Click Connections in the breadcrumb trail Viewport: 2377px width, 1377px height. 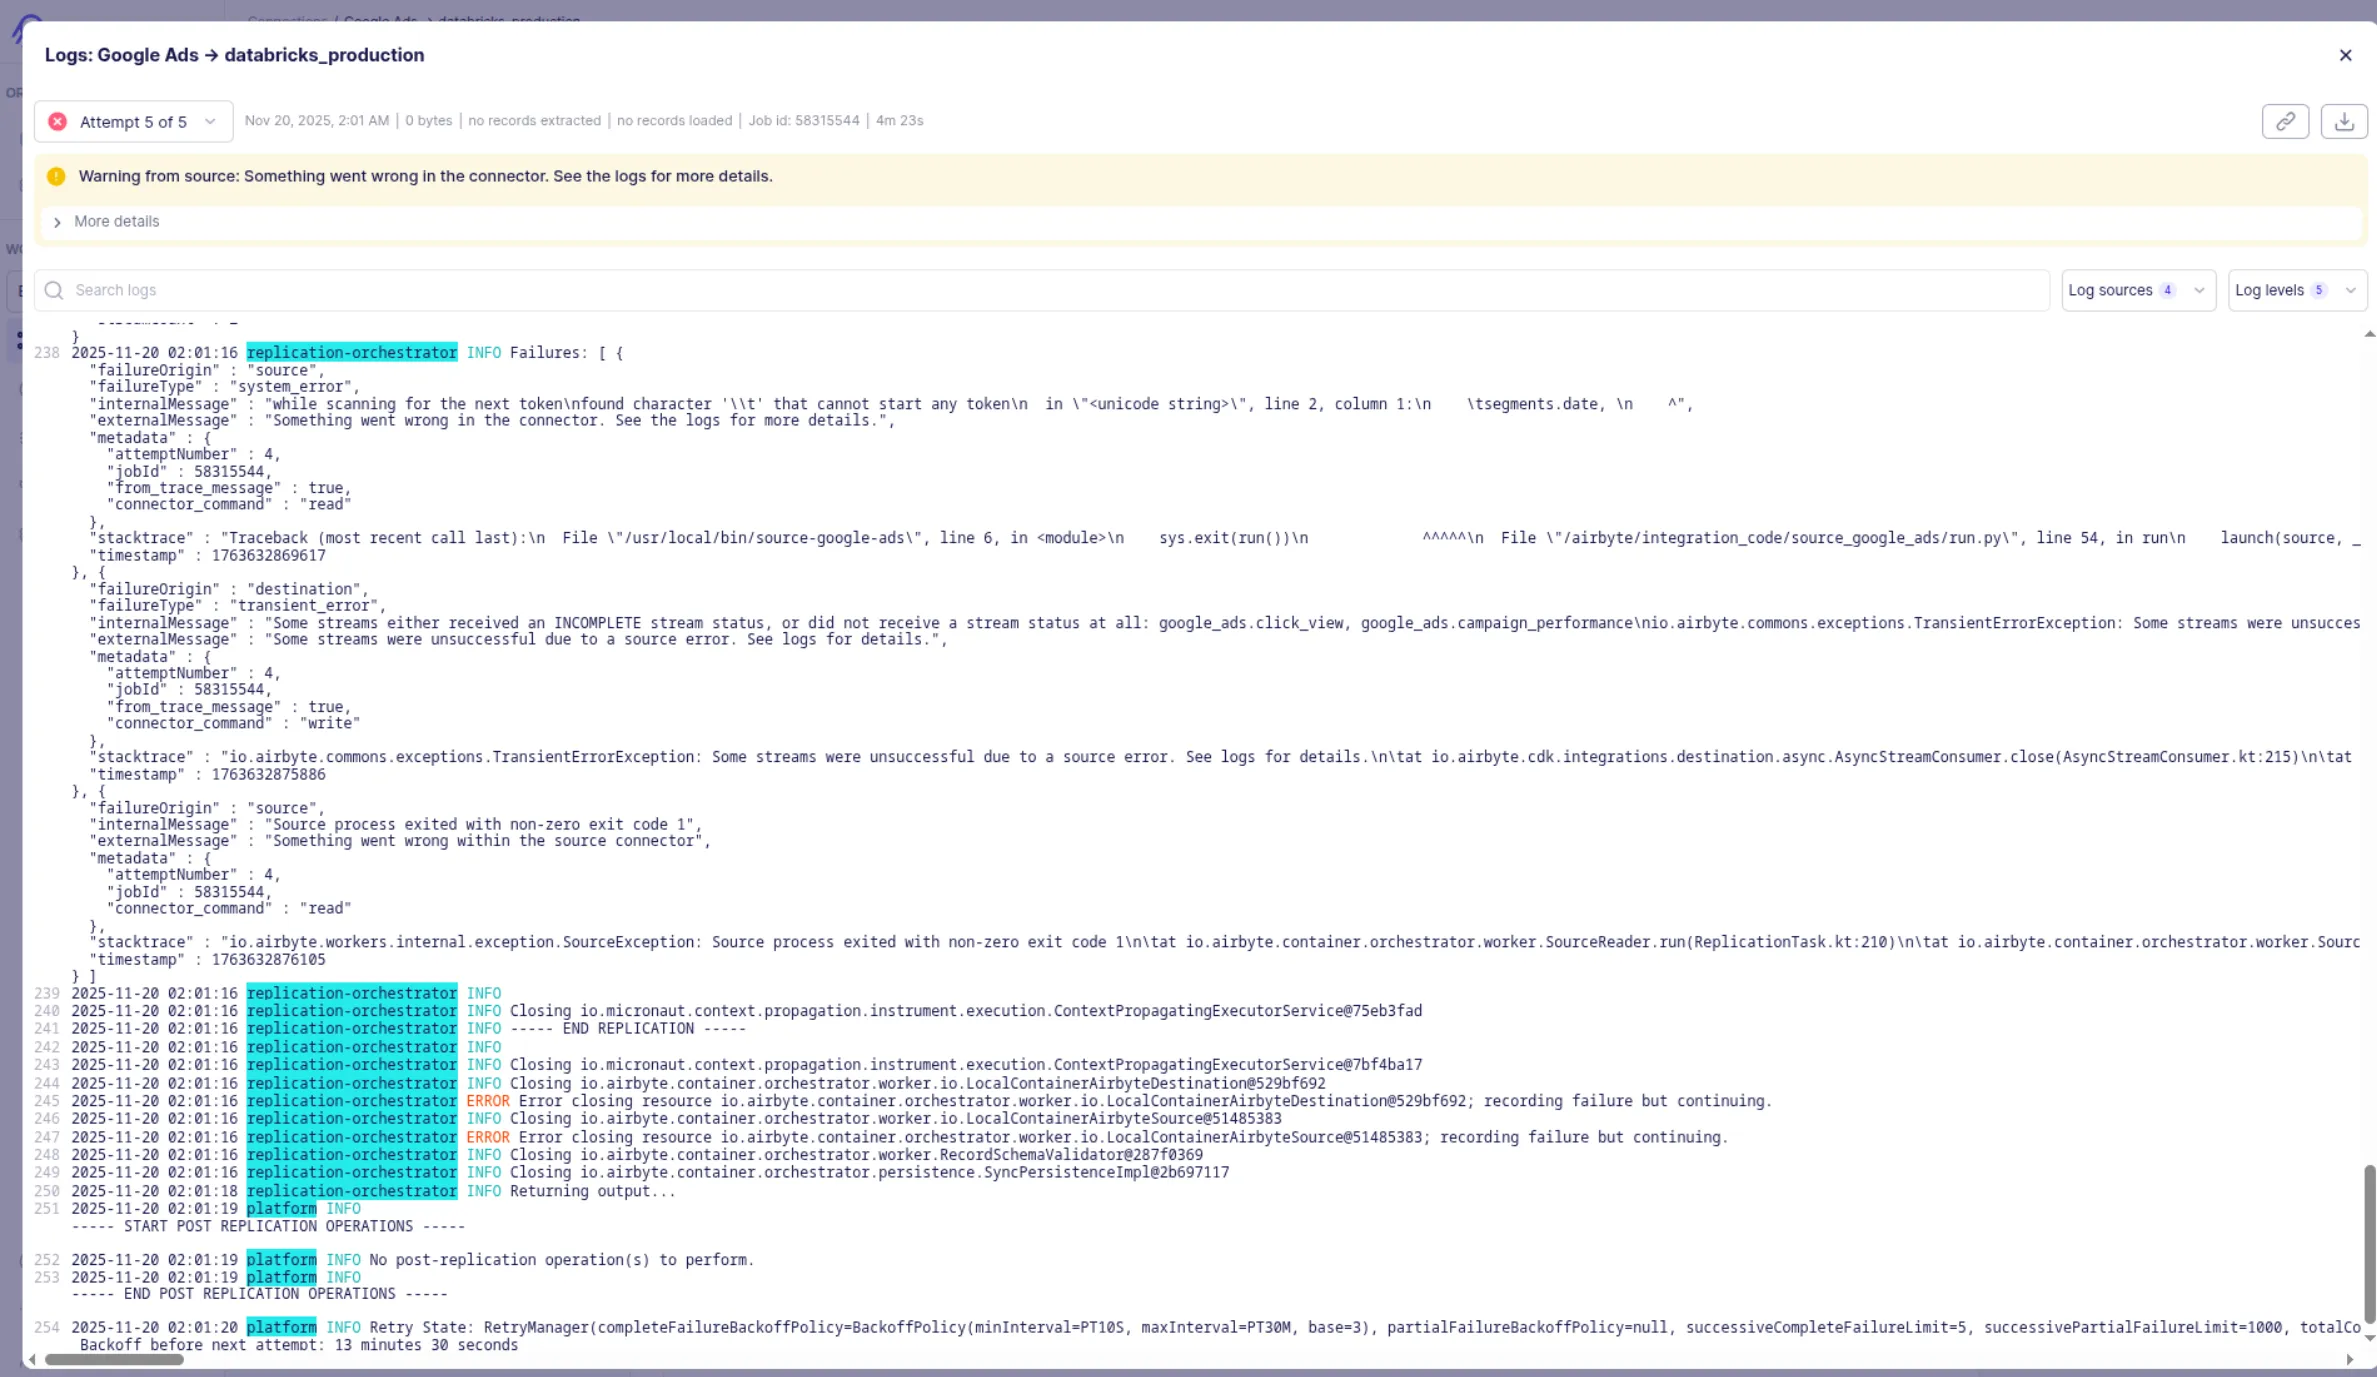click(x=286, y=21)
